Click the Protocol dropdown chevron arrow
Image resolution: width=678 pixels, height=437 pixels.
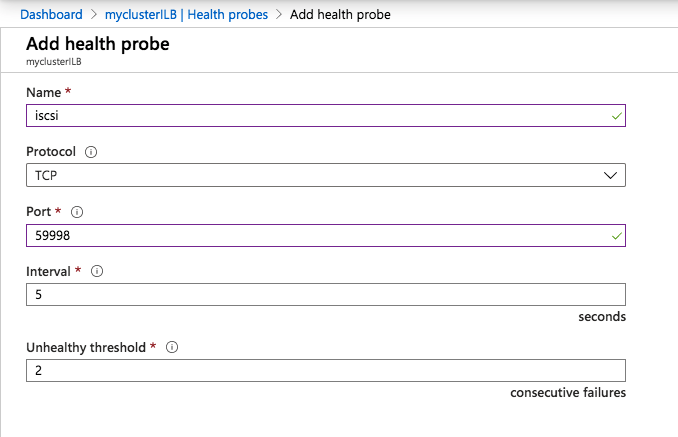(x=610, y=175)
